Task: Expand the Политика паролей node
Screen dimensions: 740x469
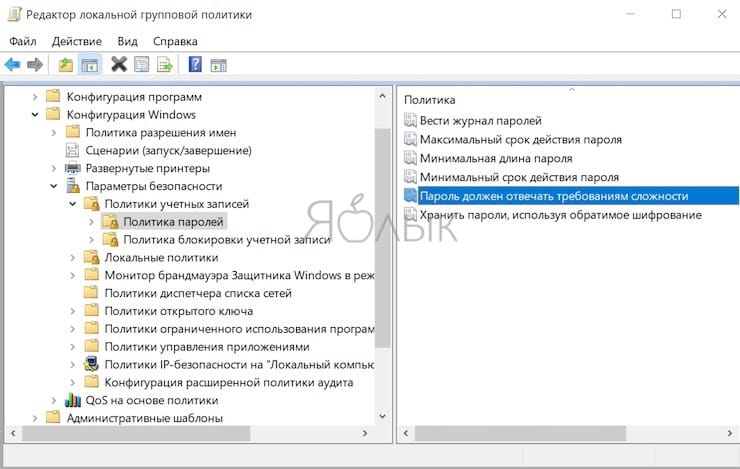Action: (92, 222)
